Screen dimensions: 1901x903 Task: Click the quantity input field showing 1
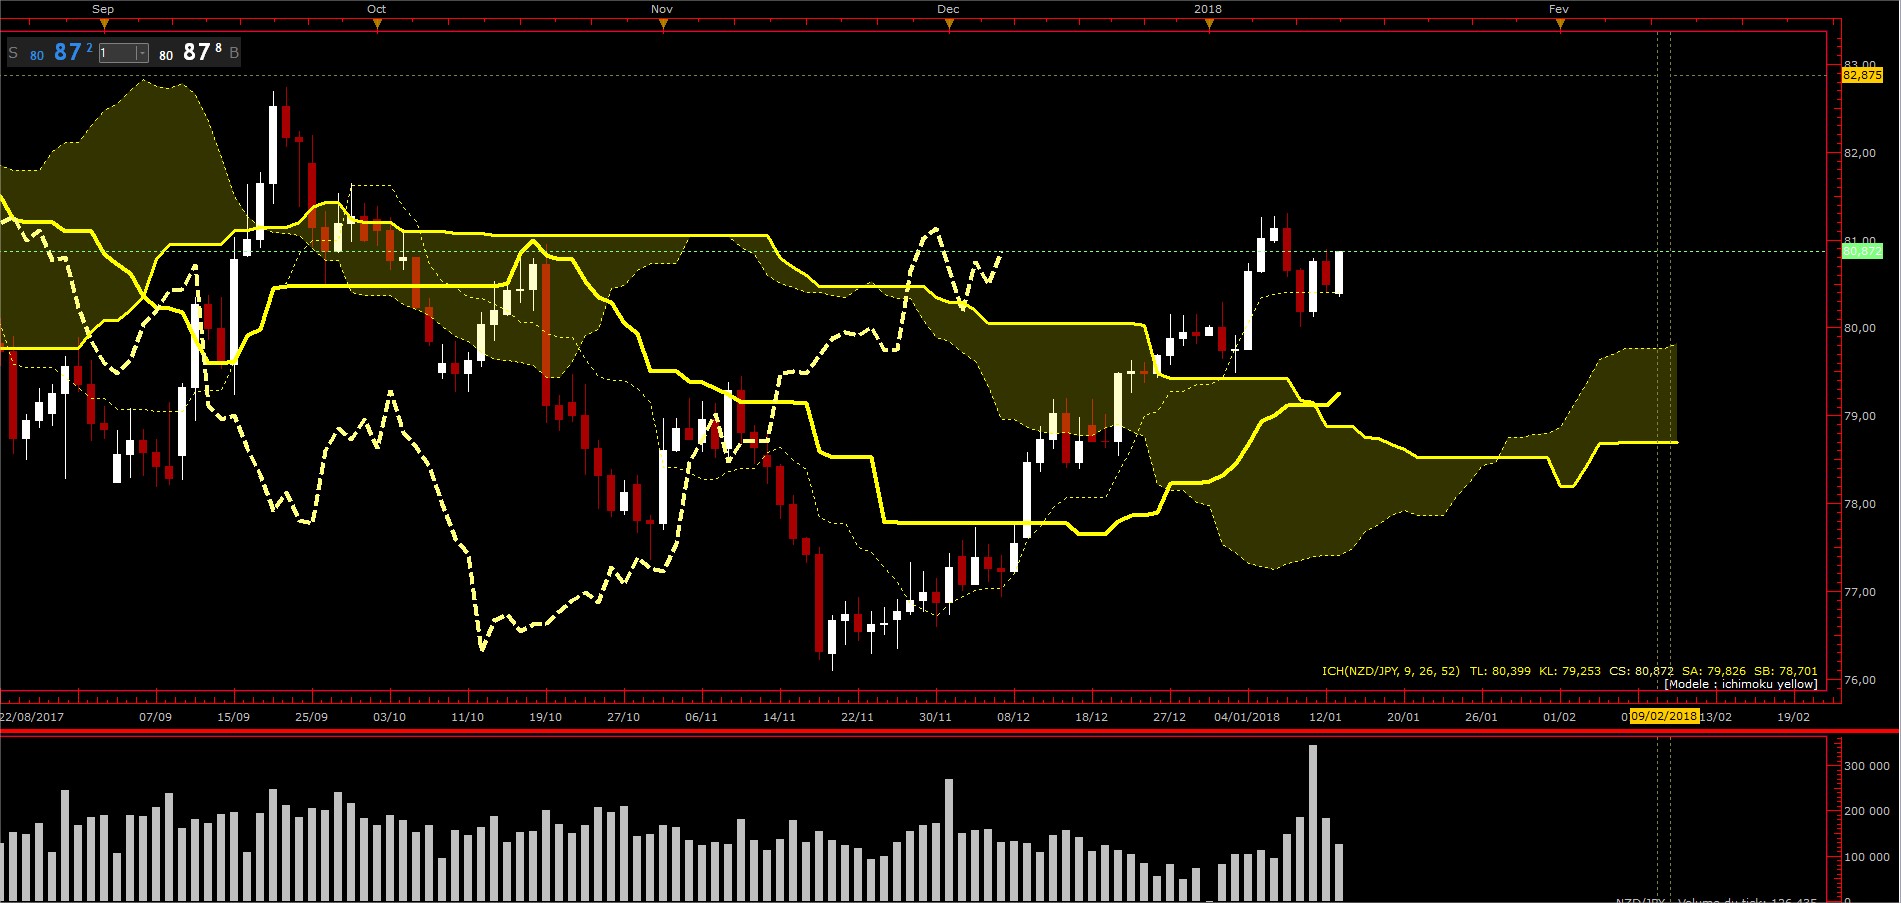117,53
